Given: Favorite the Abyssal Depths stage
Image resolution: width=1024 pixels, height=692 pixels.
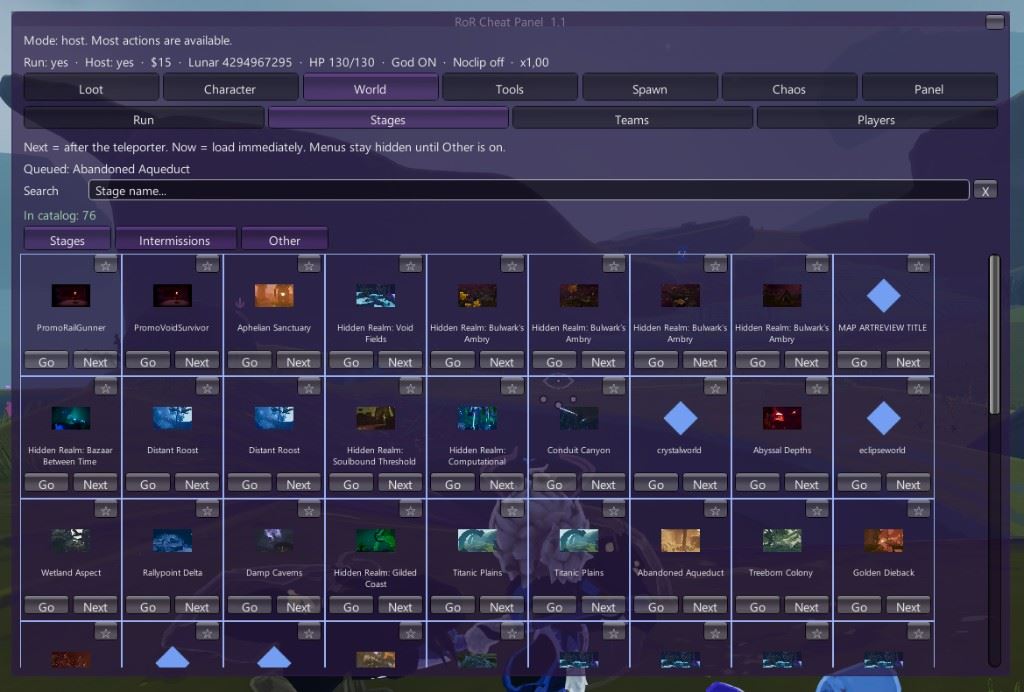Looking at the screenshot, I should point(816,388).
